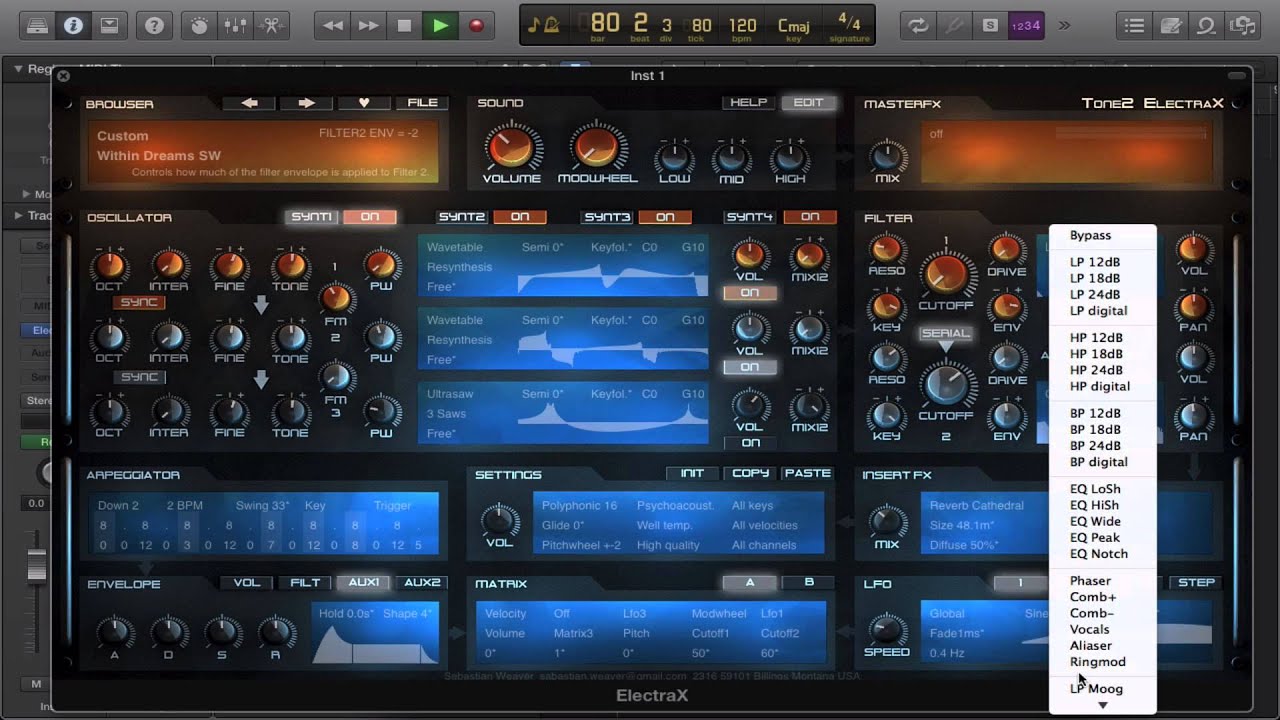Toggle the Solo S button in toolbar
Viewport: 1280px width, 720px height.
tap(990, 26)
